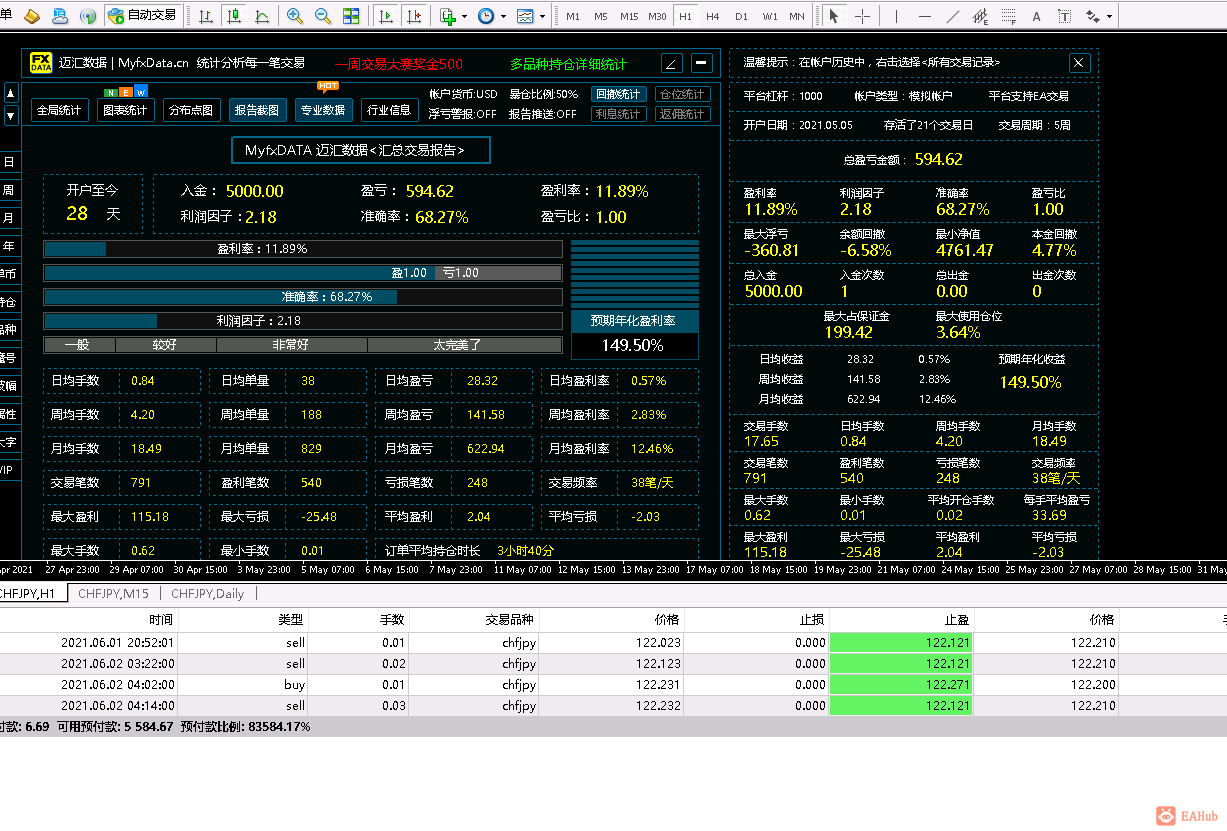Select the text A tool
The width and height of the screenshot is (1227, 831).
[x=1036, y=16]
